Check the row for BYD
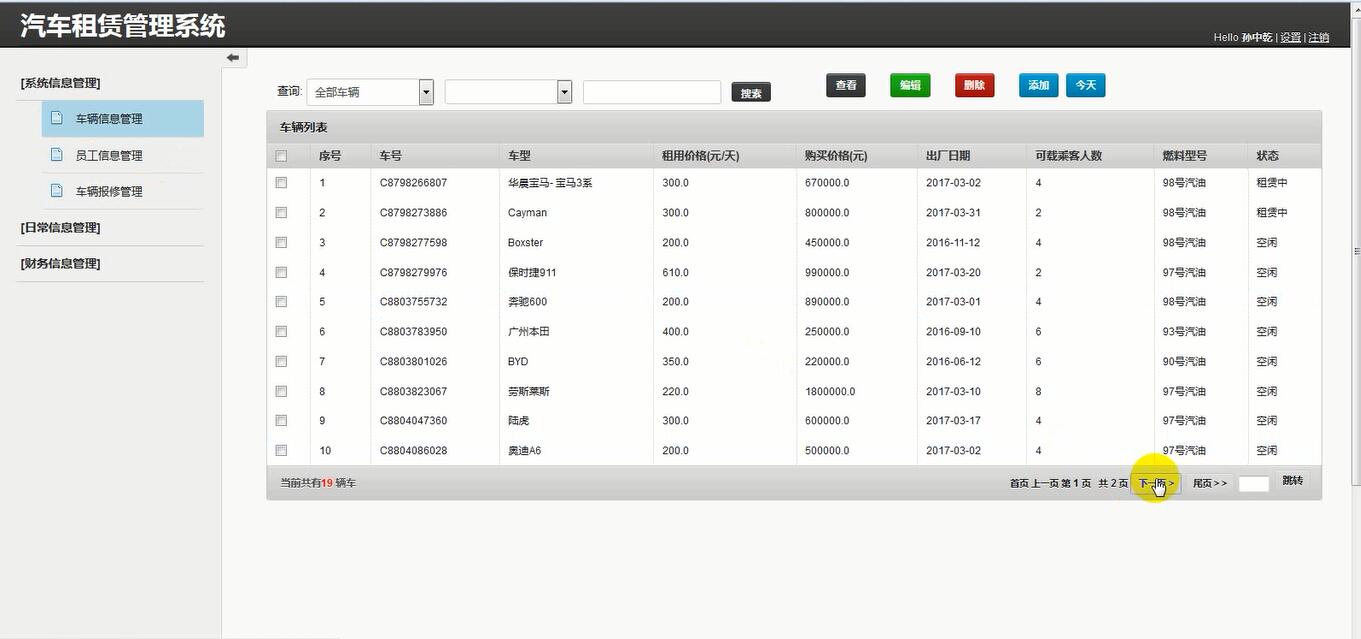 click(281, 361)
